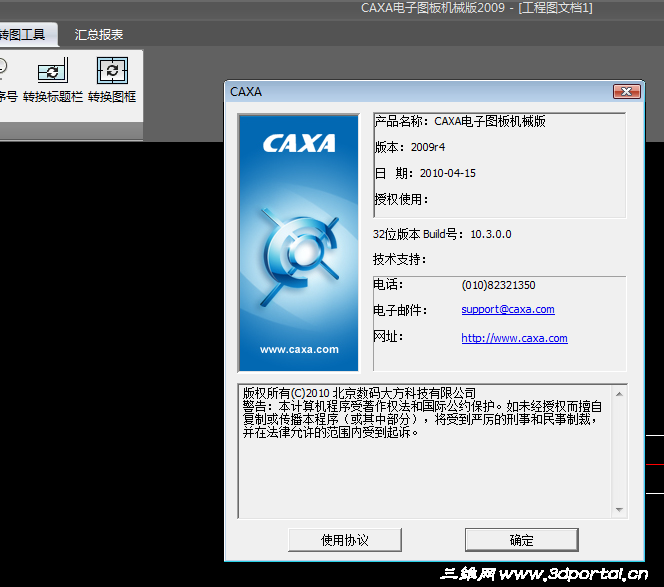Click the version text 2009r4
This screenshot has width=664, height=587.
428,147
